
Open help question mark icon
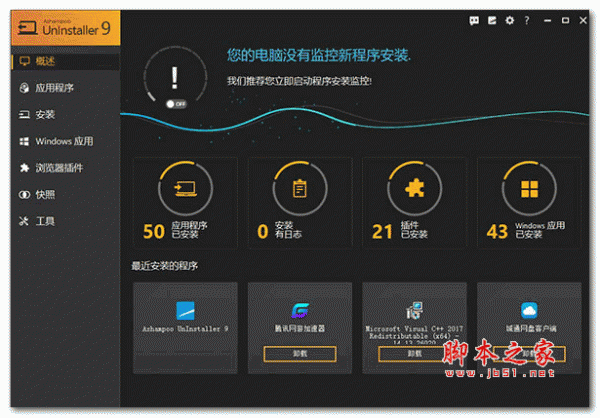(x=527, y=20)
